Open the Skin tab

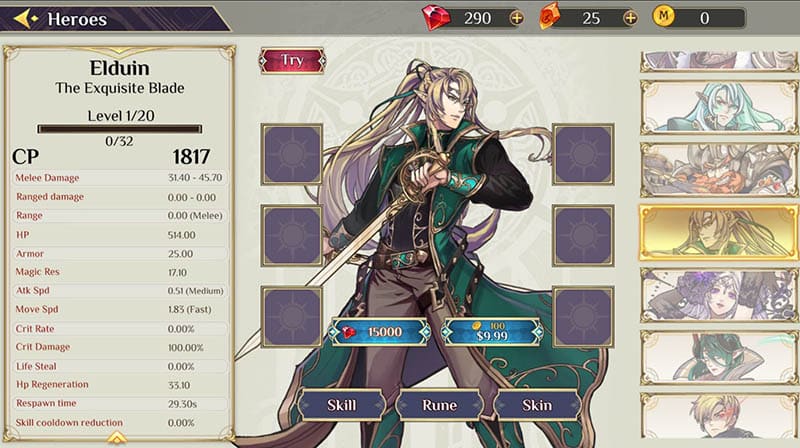click(537, 405)
